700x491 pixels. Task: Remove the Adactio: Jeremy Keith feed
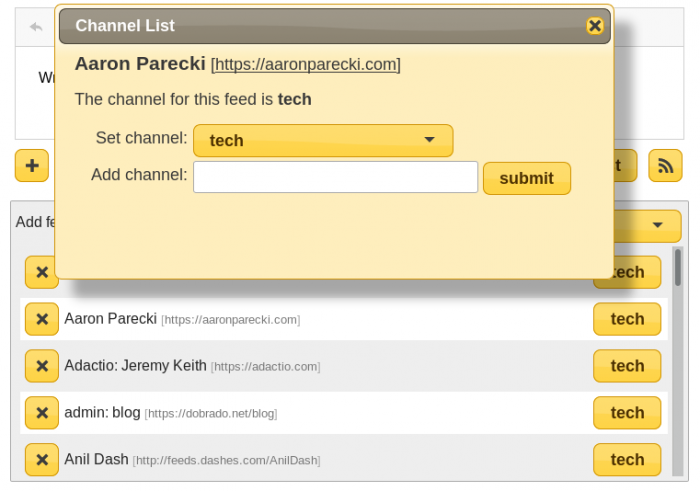click(42, 366)
